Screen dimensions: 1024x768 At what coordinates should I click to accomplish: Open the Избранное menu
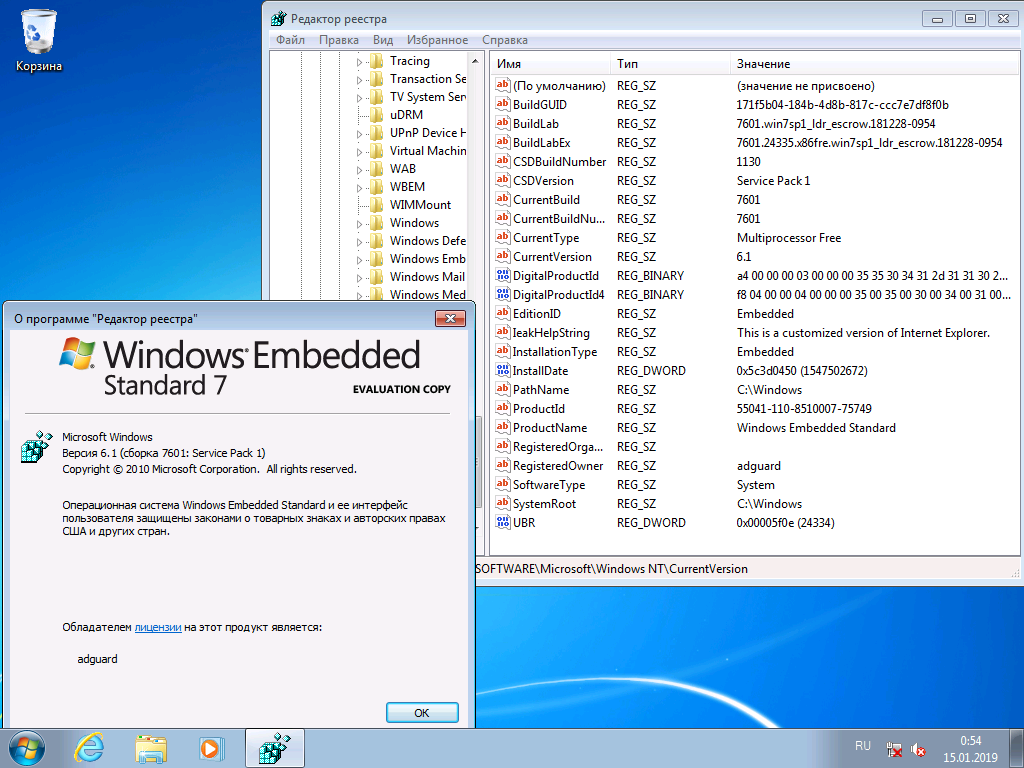click(x=437, y=40)
